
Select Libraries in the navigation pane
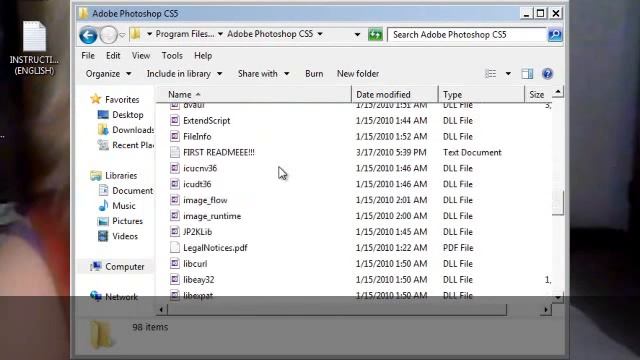click(x=113, y=176)
